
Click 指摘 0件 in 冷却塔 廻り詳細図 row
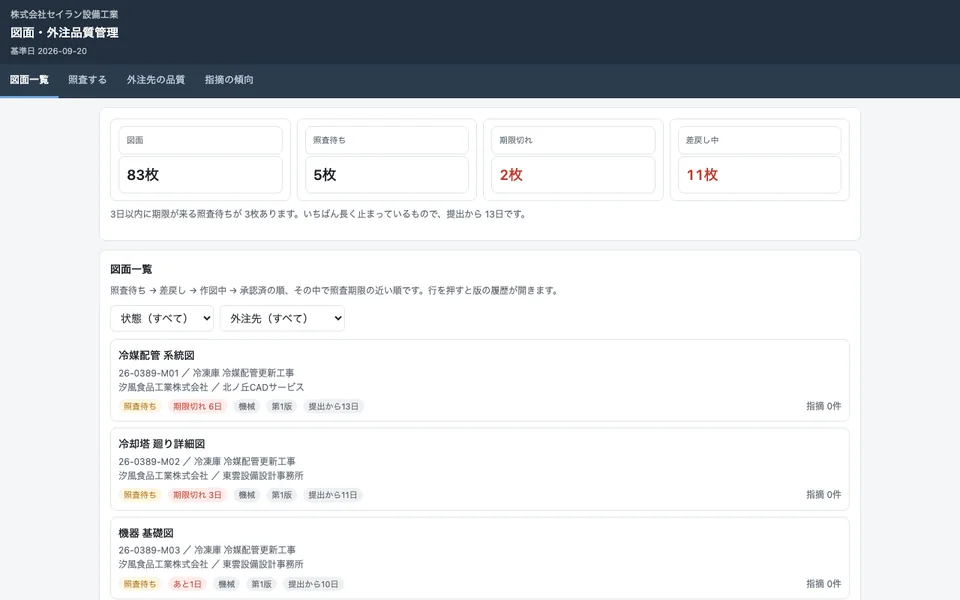click(x=823, y=495)
